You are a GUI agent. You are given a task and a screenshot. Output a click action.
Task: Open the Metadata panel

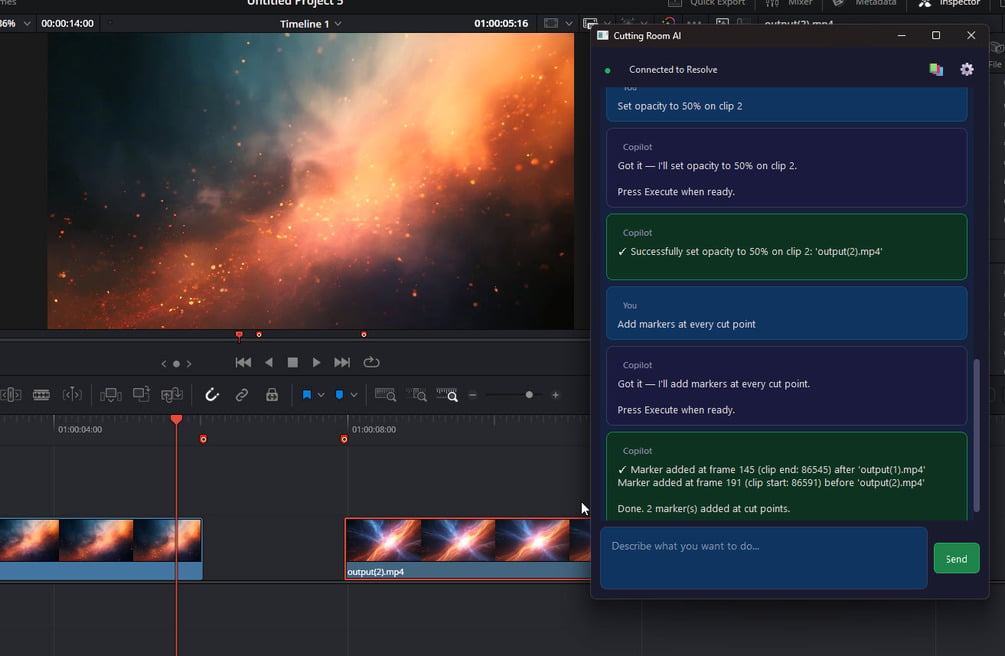click(x=865, y=3)
